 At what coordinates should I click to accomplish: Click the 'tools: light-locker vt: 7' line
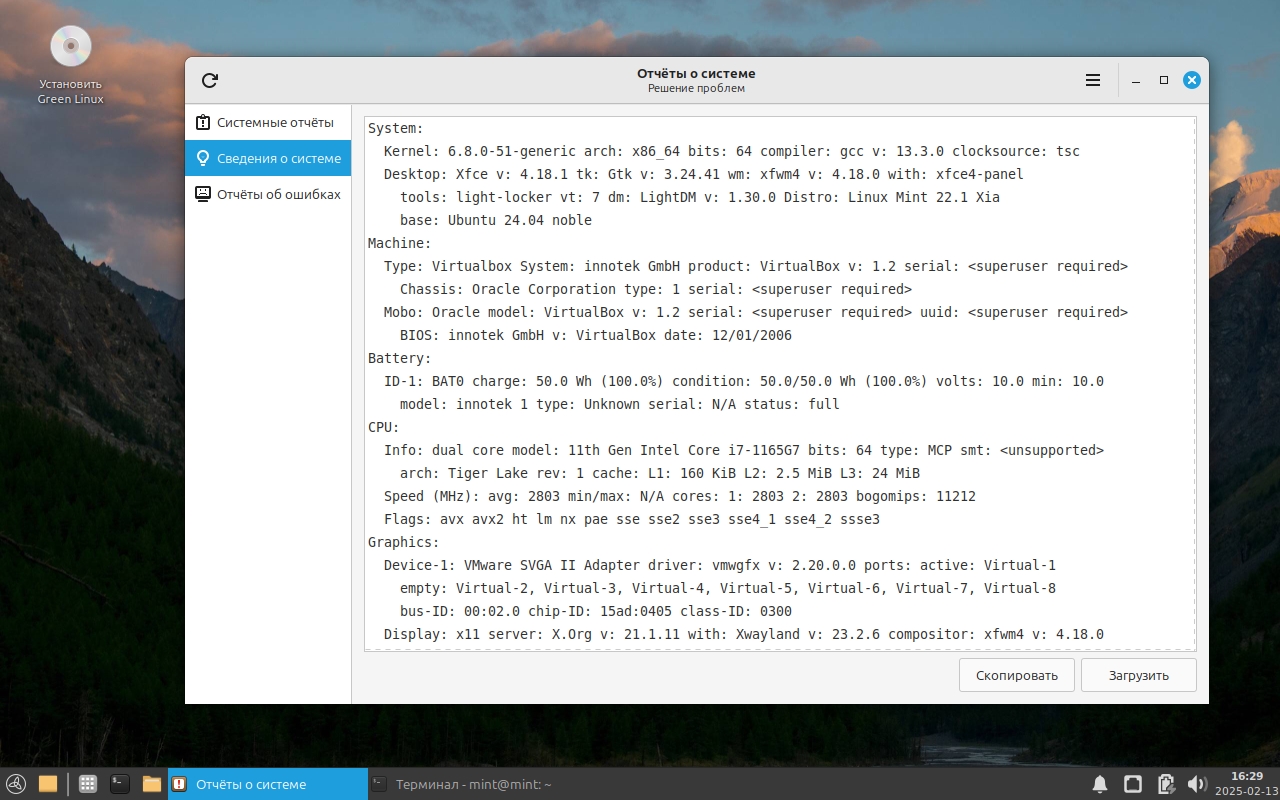[700, 197]
